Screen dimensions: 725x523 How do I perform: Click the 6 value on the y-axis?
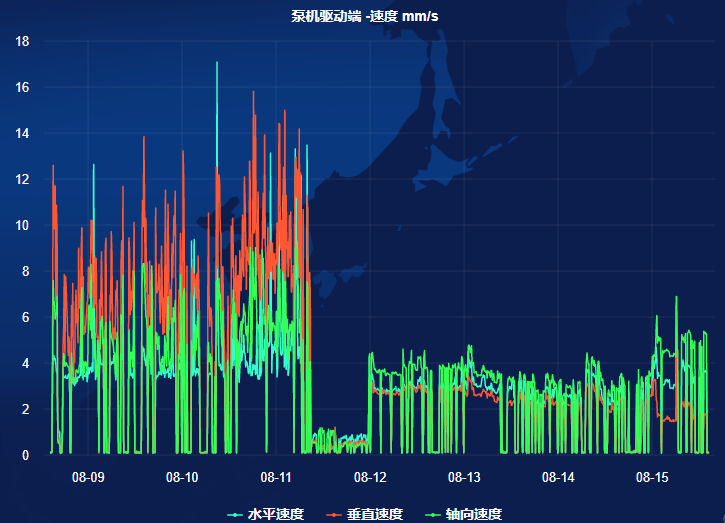pos(25,317)
